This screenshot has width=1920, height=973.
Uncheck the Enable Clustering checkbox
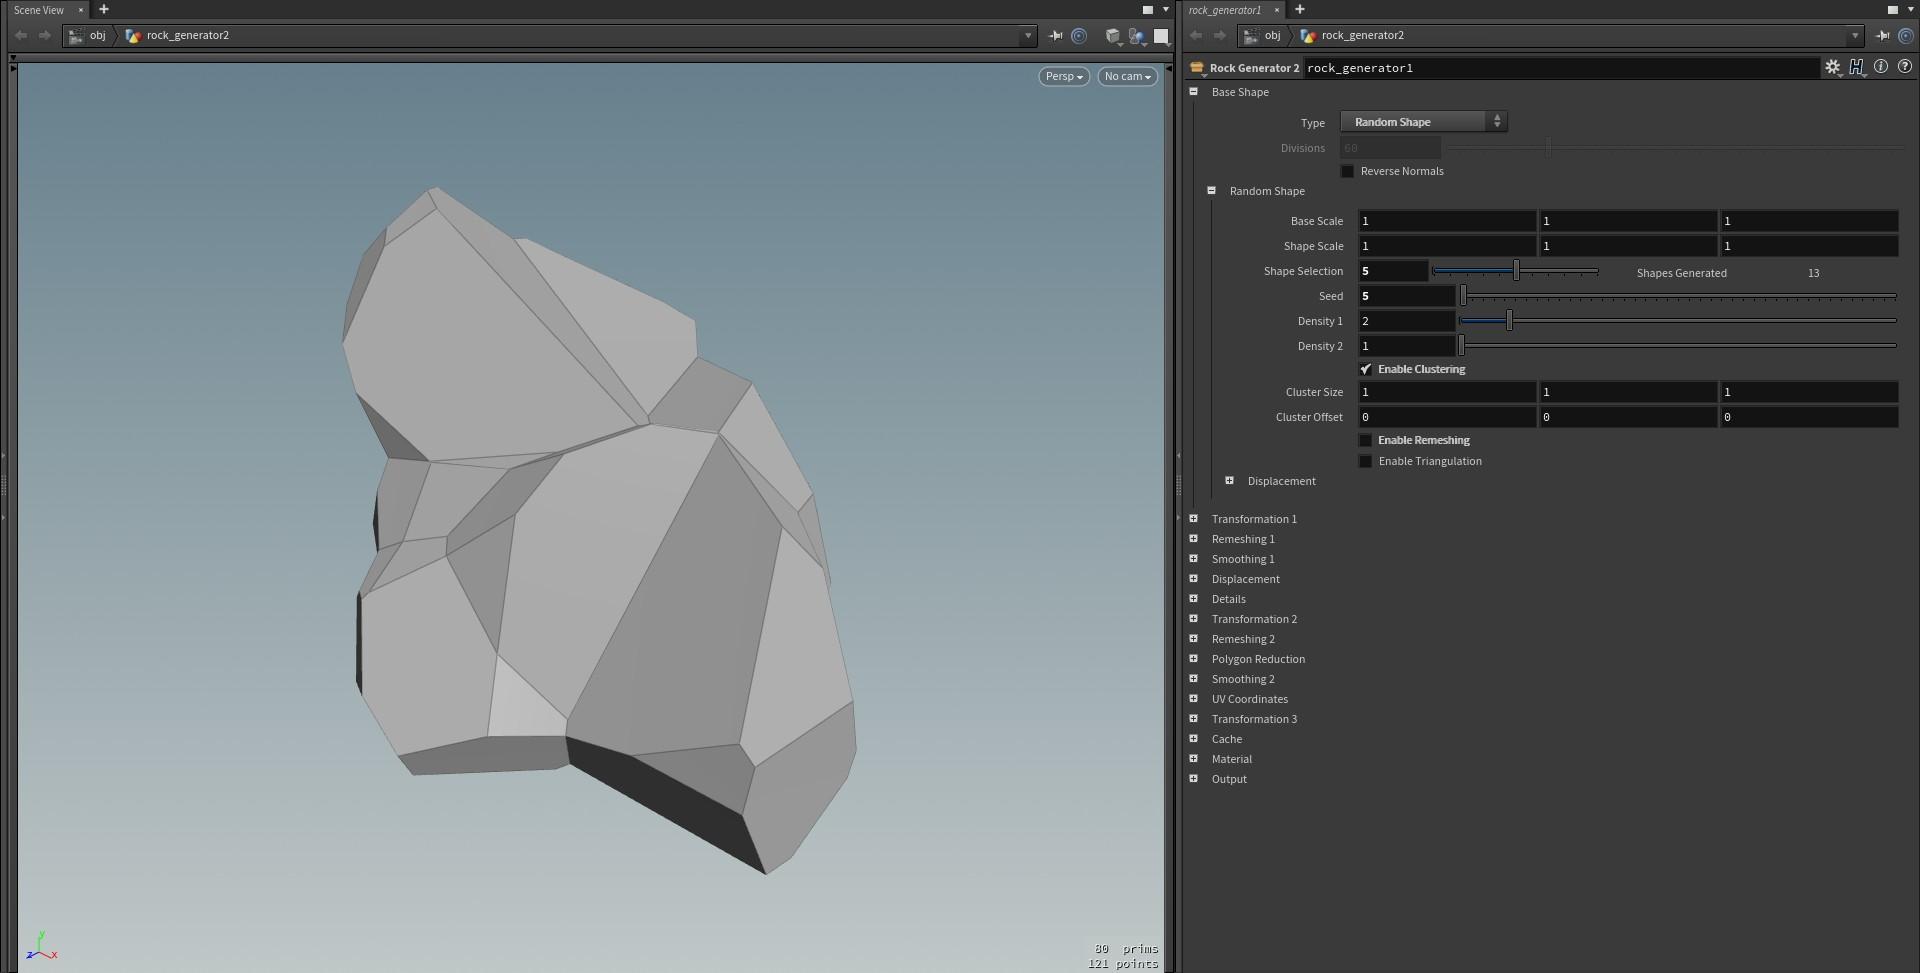coord(1366,369)
